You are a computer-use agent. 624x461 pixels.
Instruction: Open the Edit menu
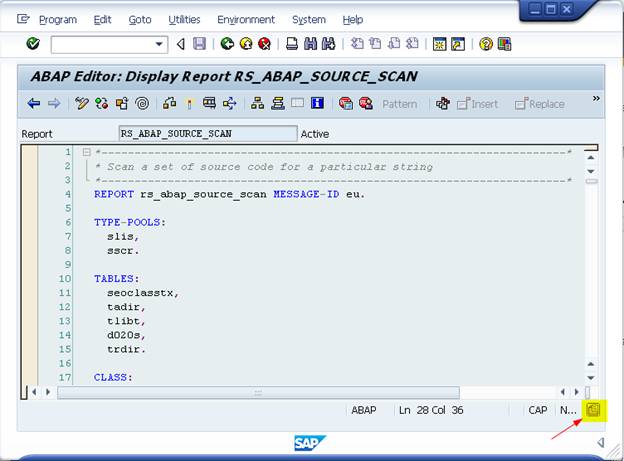102,20
